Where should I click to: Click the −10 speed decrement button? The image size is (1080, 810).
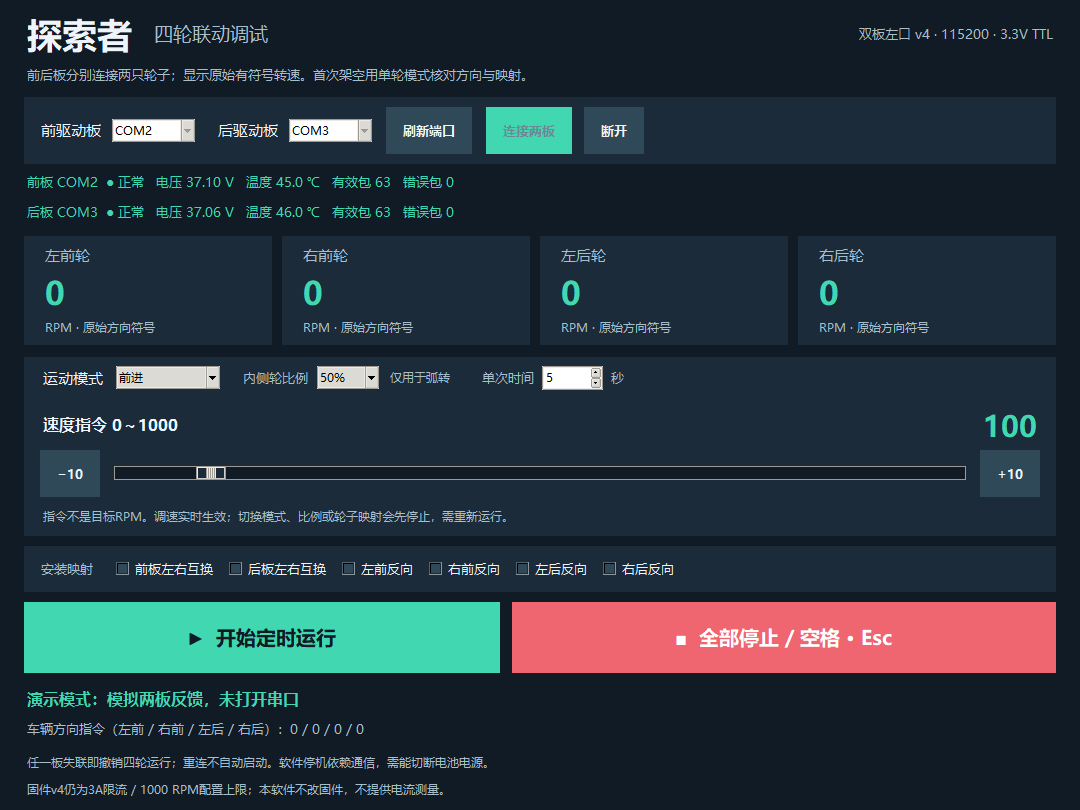pyautogui.click(x=70, y=474)
